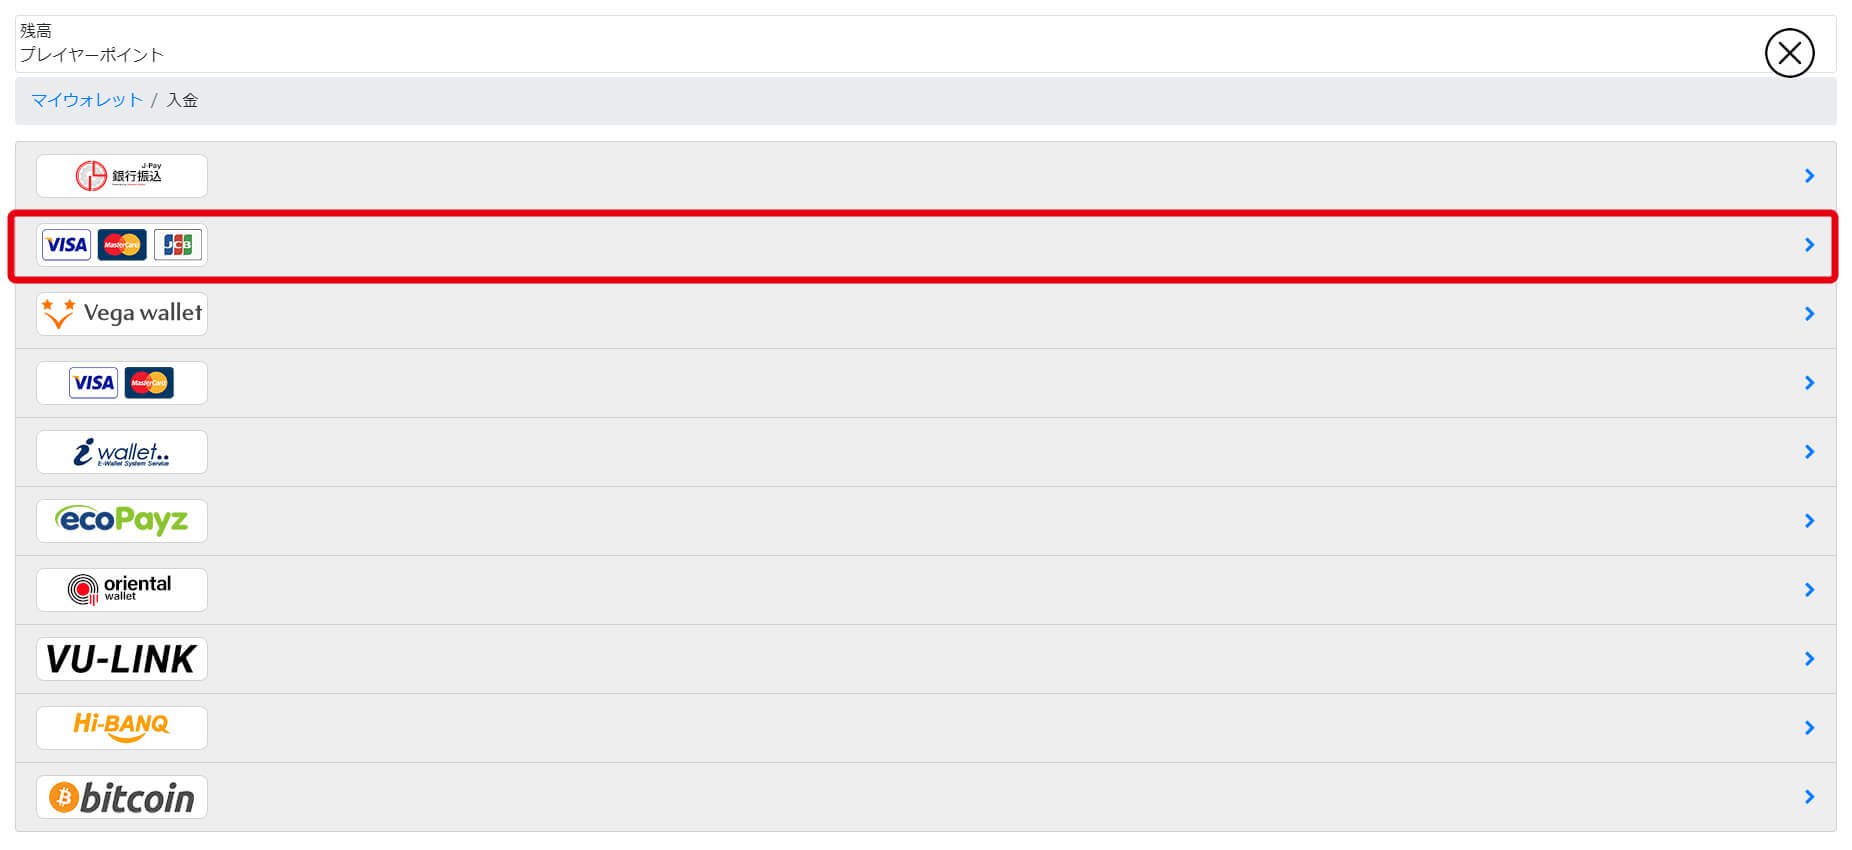
Task: Expand the Vega wallet row chevron
Action: (1809, 314)
